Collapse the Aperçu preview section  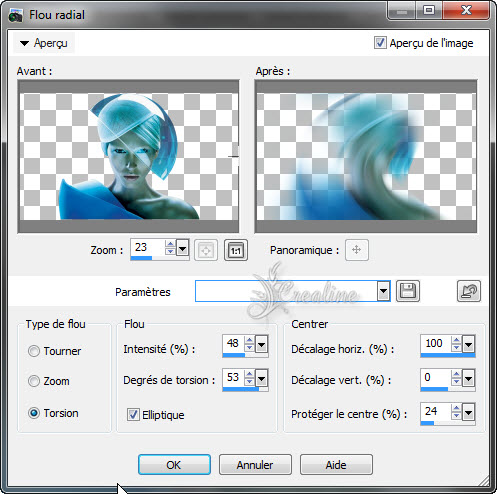pos(24,43)
